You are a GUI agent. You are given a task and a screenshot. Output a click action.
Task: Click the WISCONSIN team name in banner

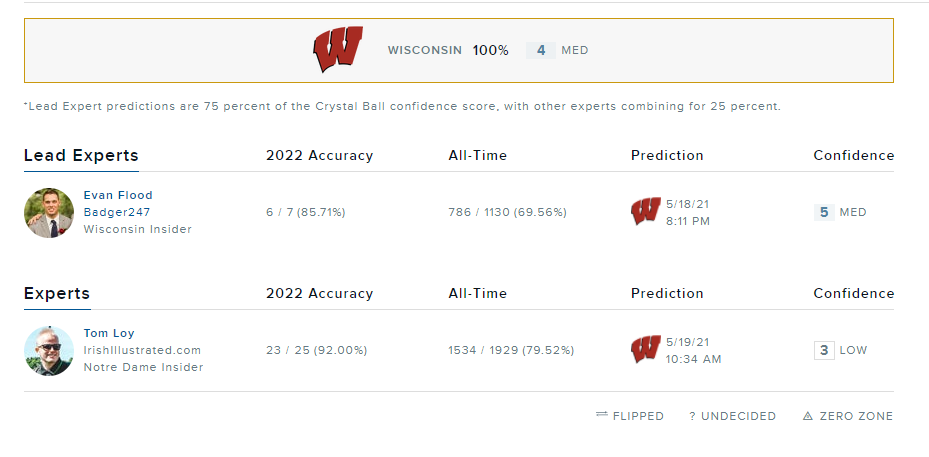click(x=425, y=50)
